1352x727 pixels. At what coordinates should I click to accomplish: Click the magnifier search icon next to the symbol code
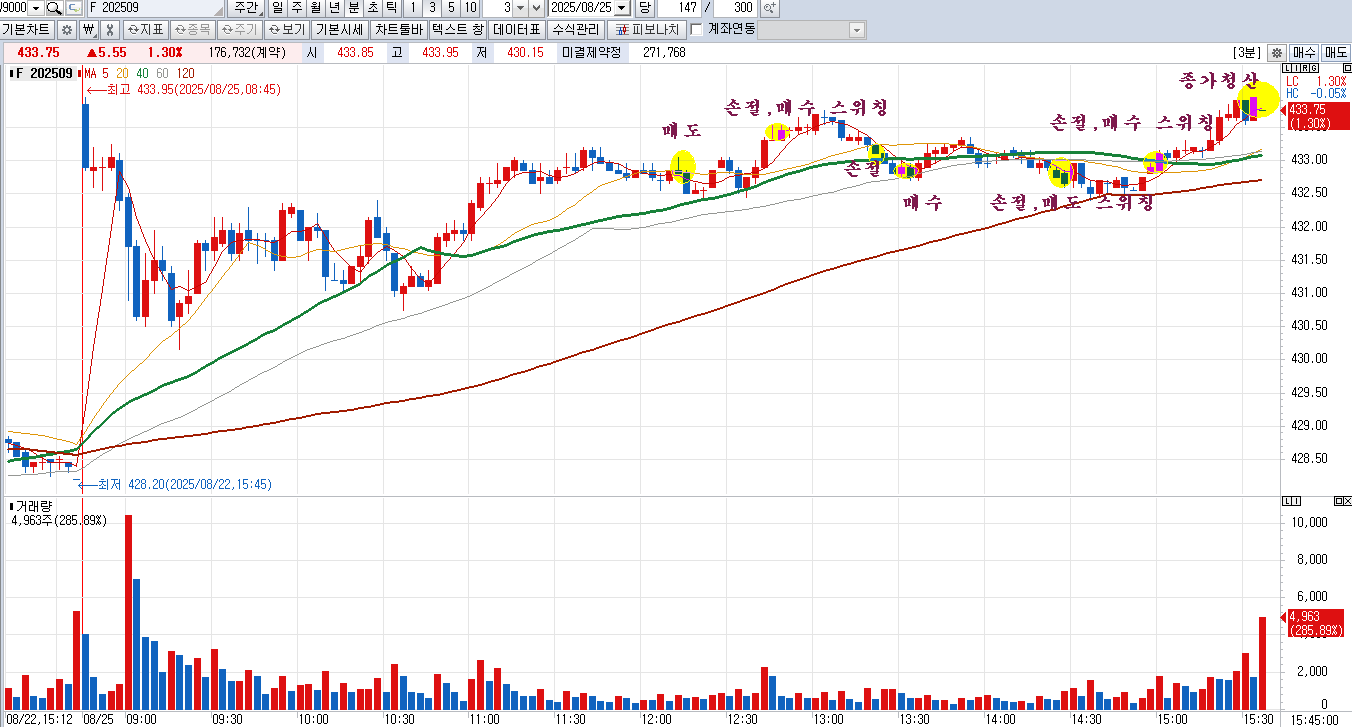point(53,8)
